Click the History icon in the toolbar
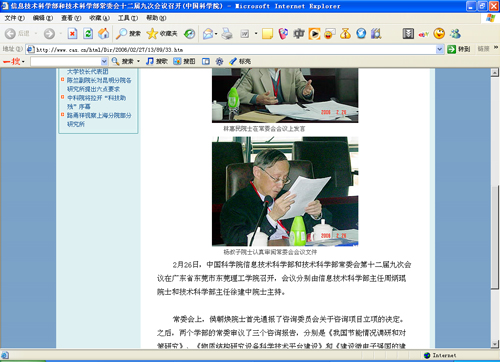The image size is (500, 362). (x=190, y=33)
